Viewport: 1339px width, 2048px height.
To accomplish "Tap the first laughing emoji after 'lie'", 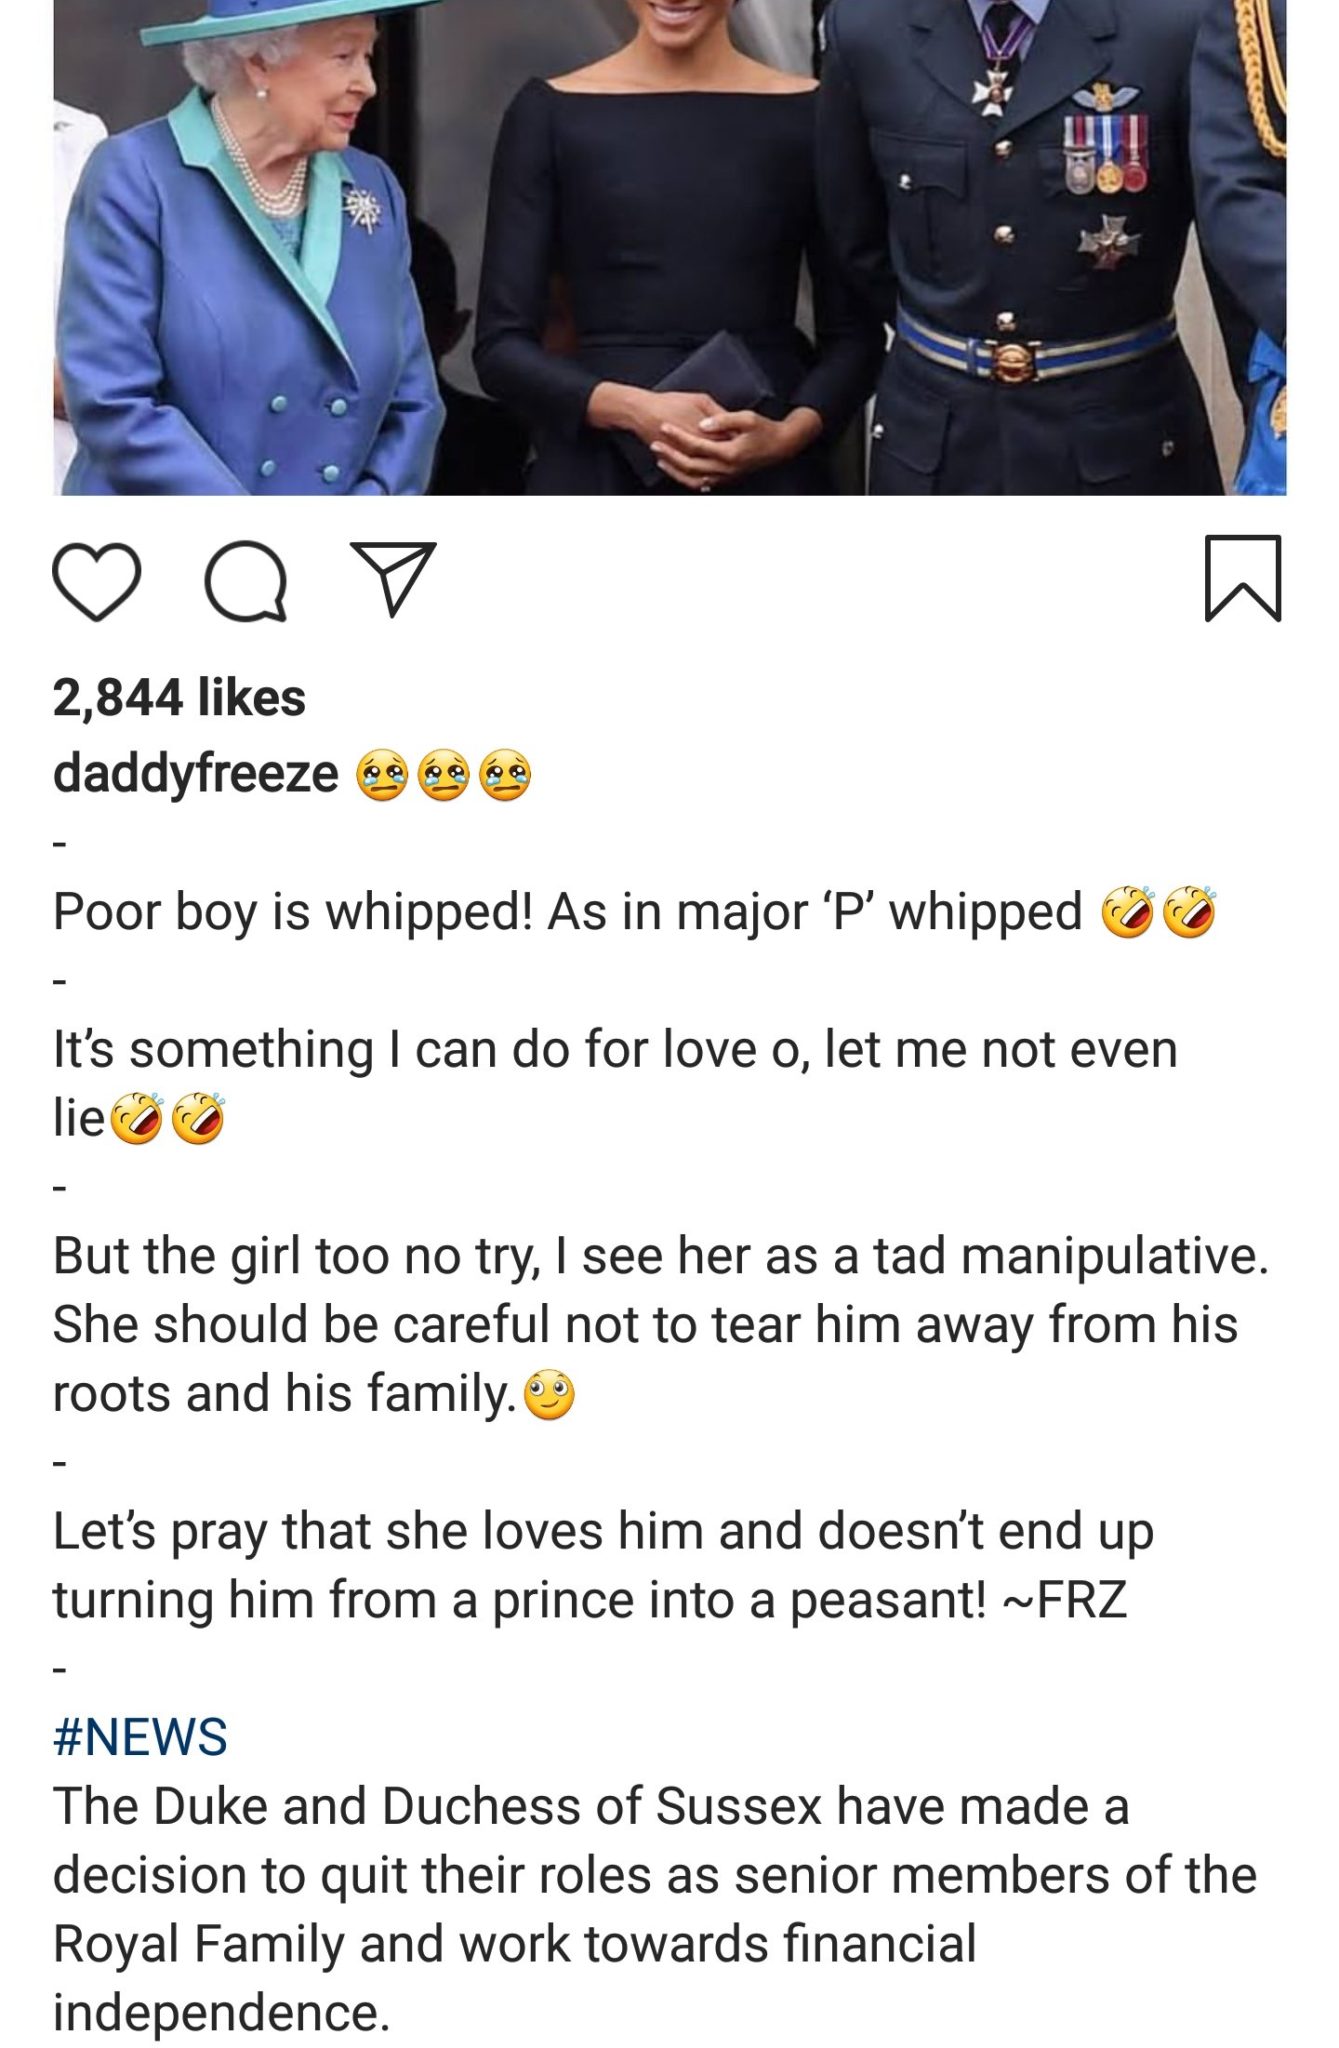I will tap(135, 1118).
